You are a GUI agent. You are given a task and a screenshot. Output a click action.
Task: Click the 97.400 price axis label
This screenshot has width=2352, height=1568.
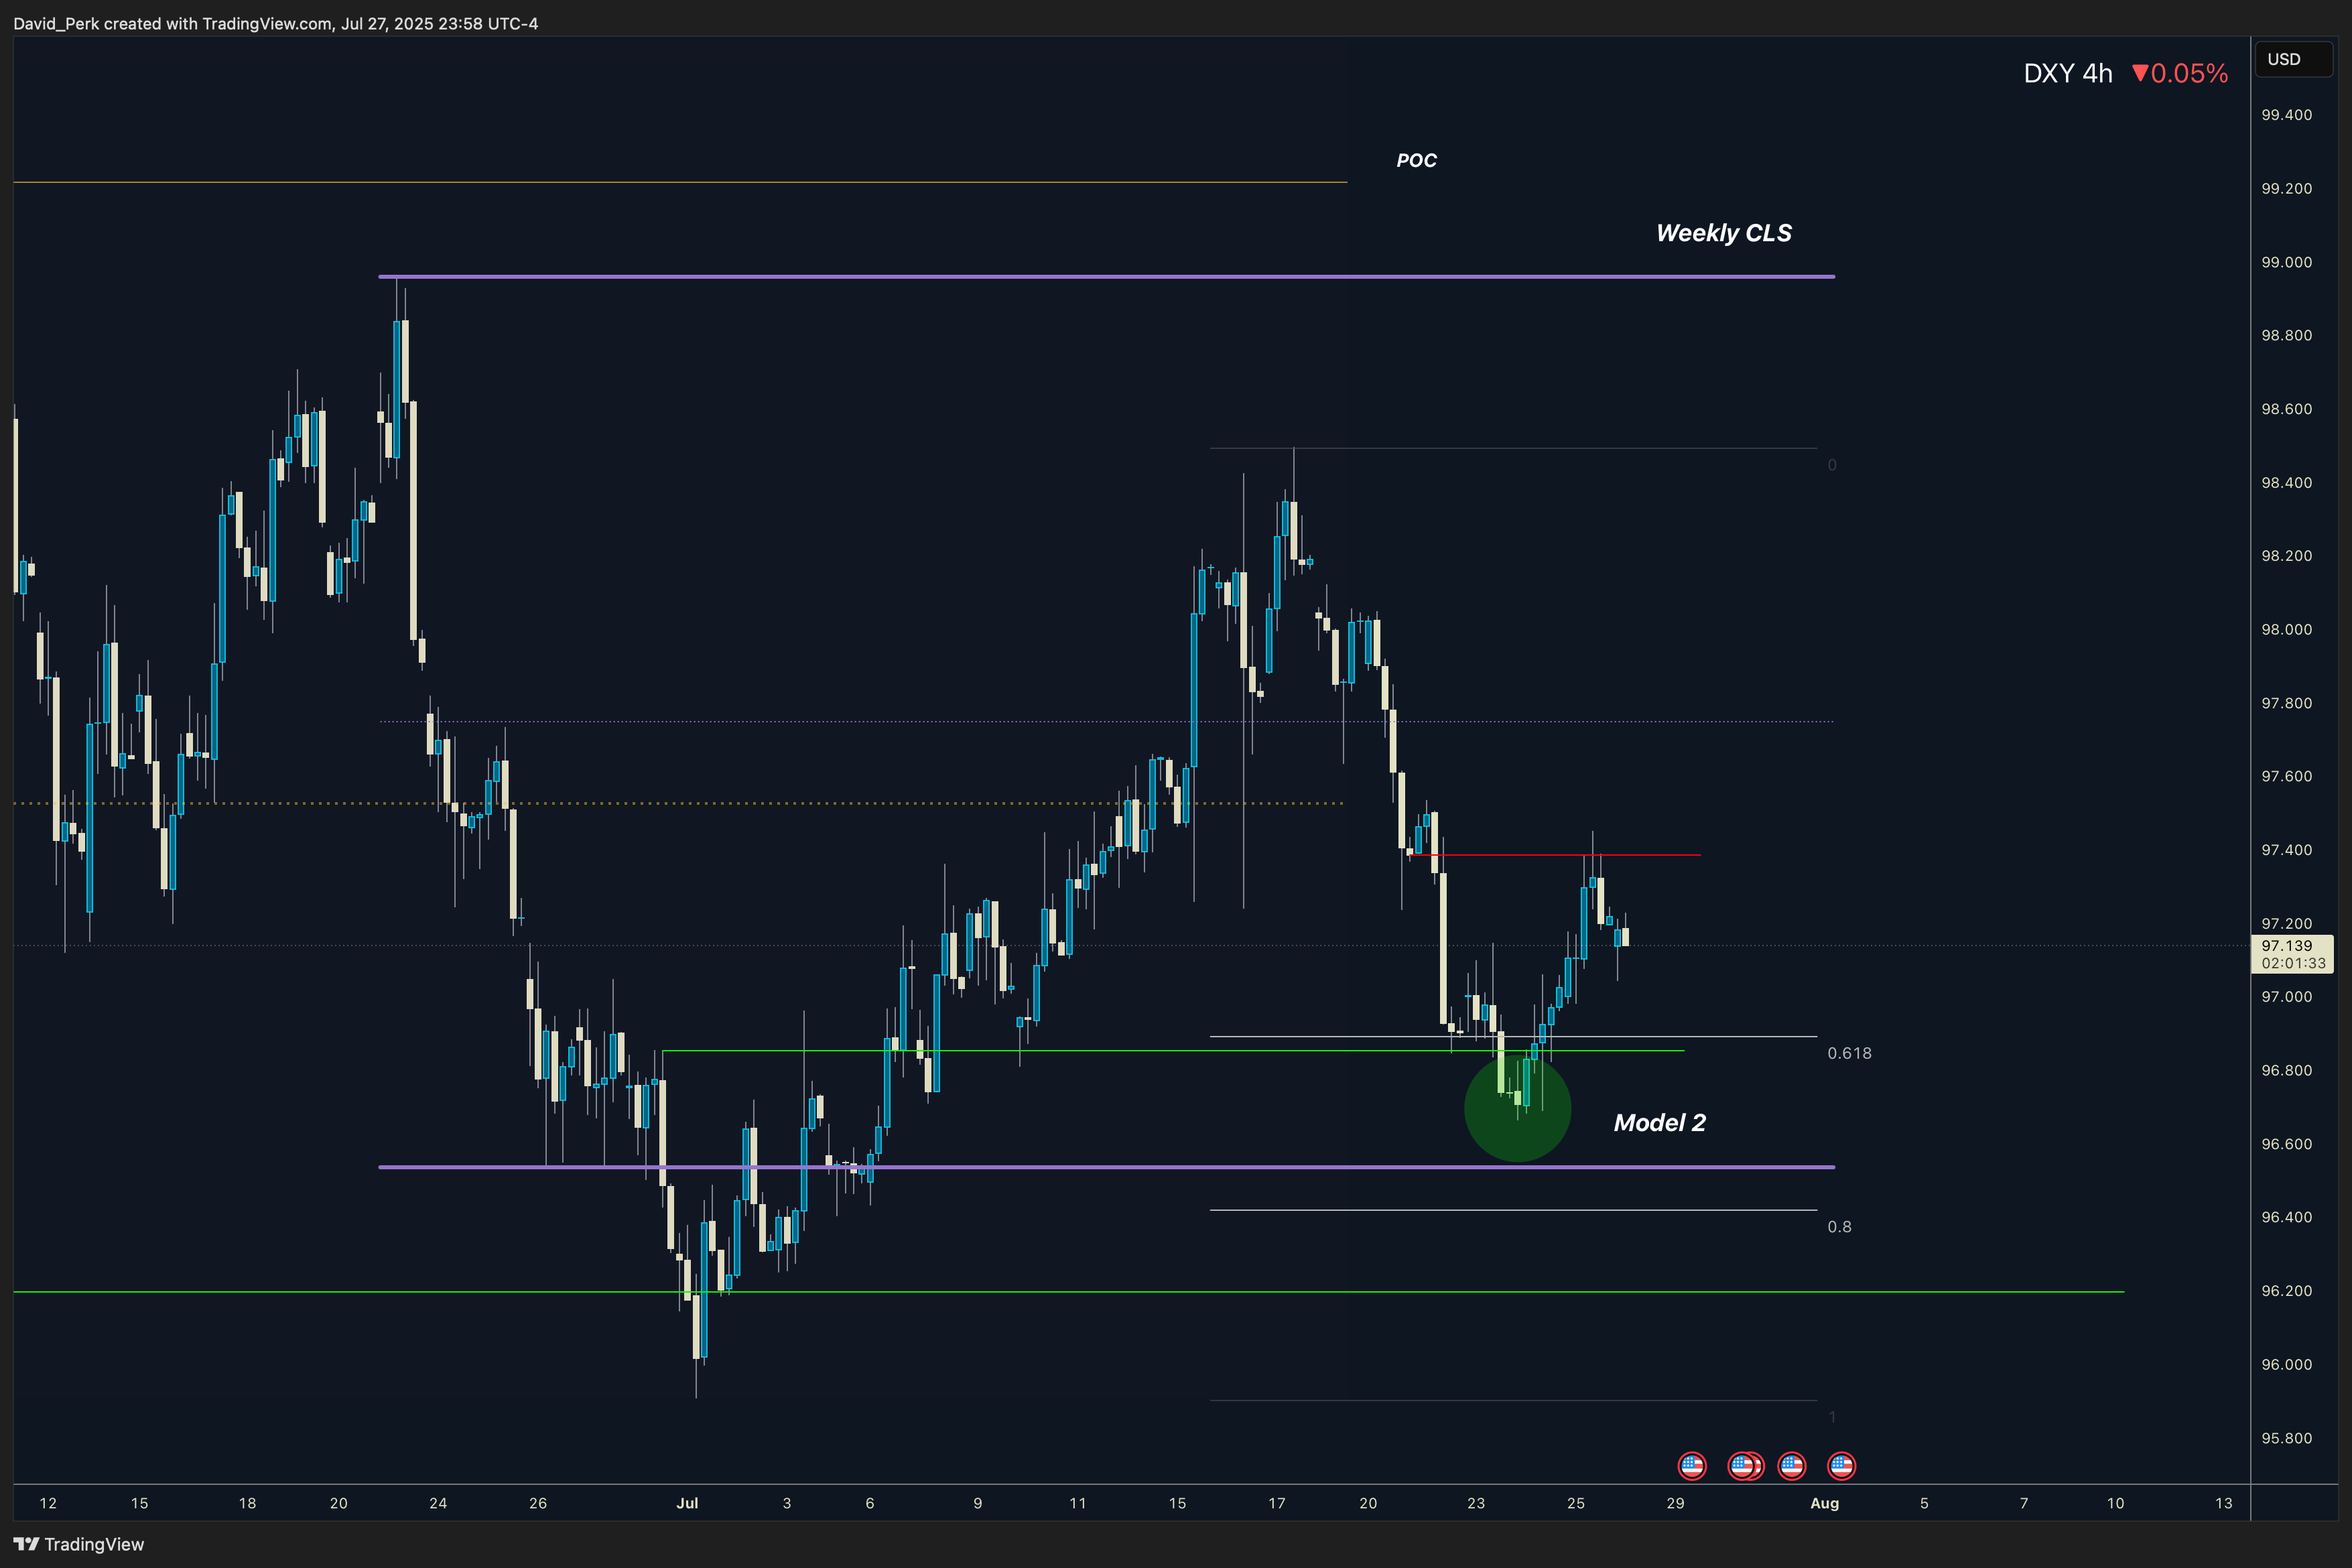[x=2286, y=850]
